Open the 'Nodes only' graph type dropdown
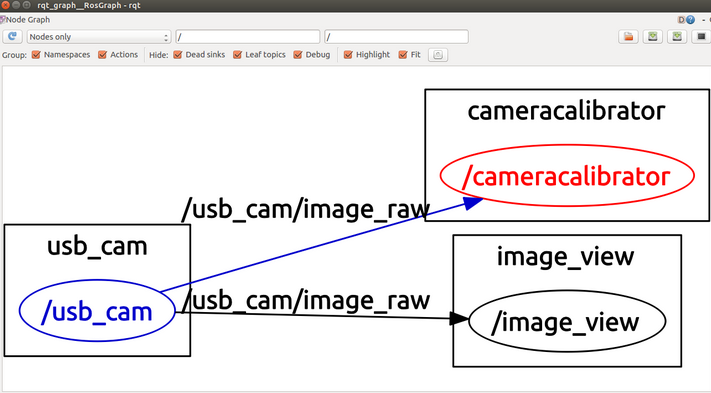Image resolution: width=711 pixels, height=393 pixels. tap(99, 37)
